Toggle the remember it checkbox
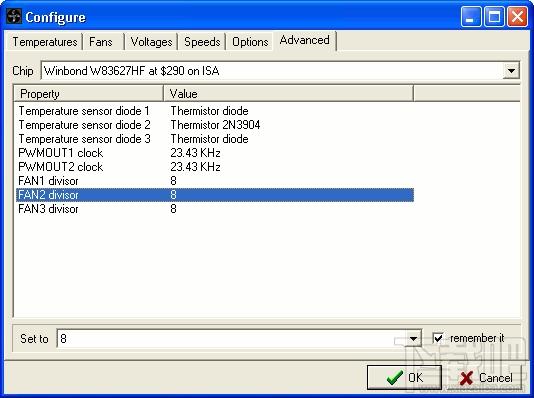This screenshot has height=398, width=534. click(438, 338)
